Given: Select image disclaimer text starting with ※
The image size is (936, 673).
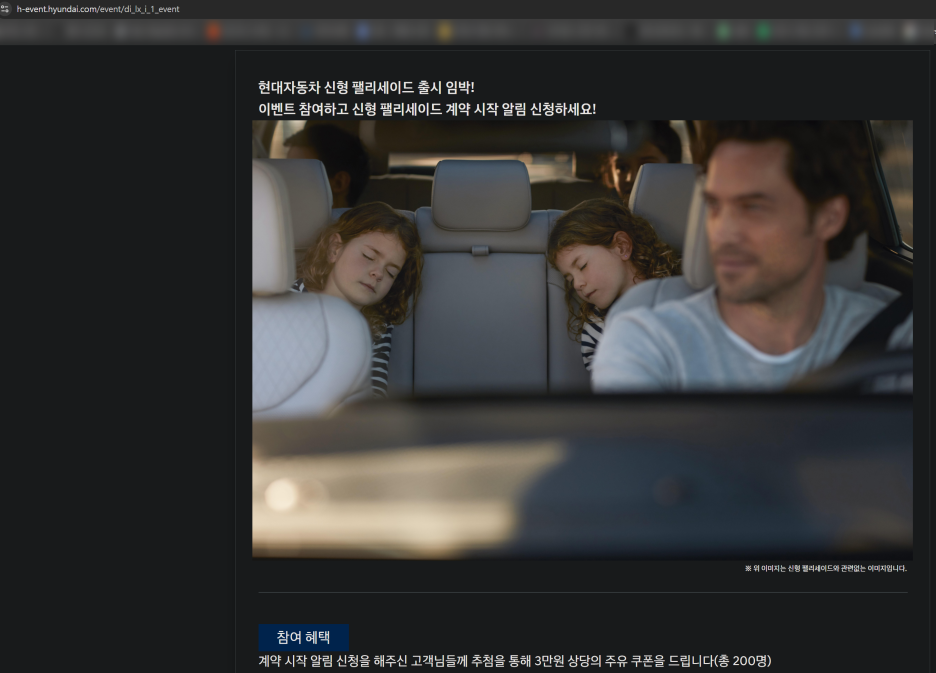Looking at the screenshot, I should [826, 568].
